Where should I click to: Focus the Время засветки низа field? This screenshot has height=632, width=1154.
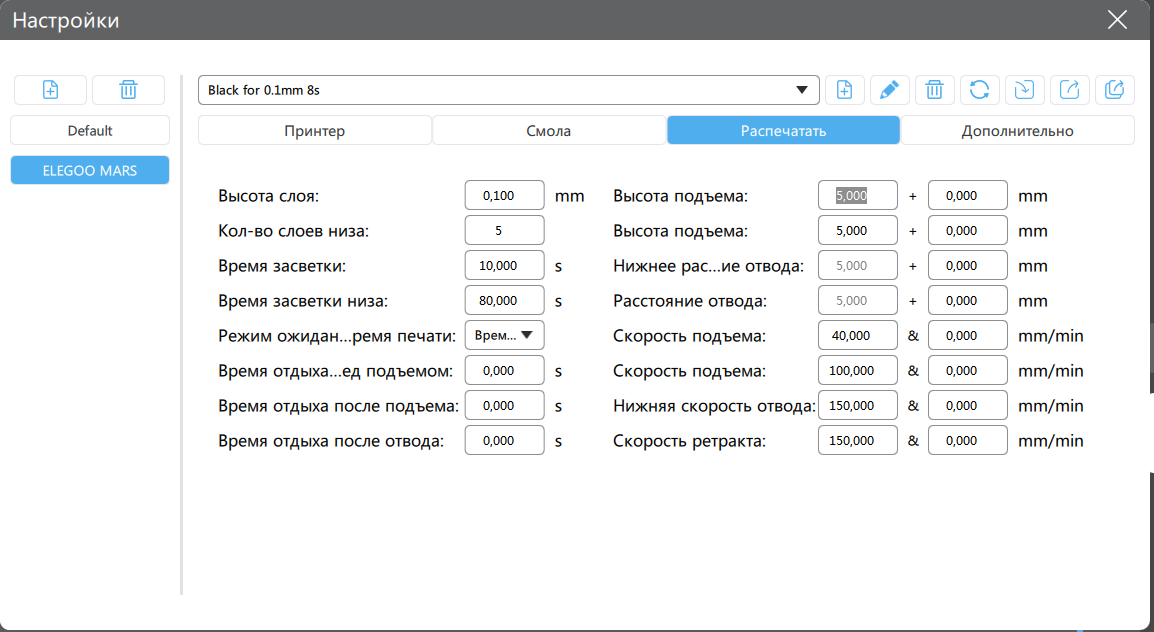point(504,300)
